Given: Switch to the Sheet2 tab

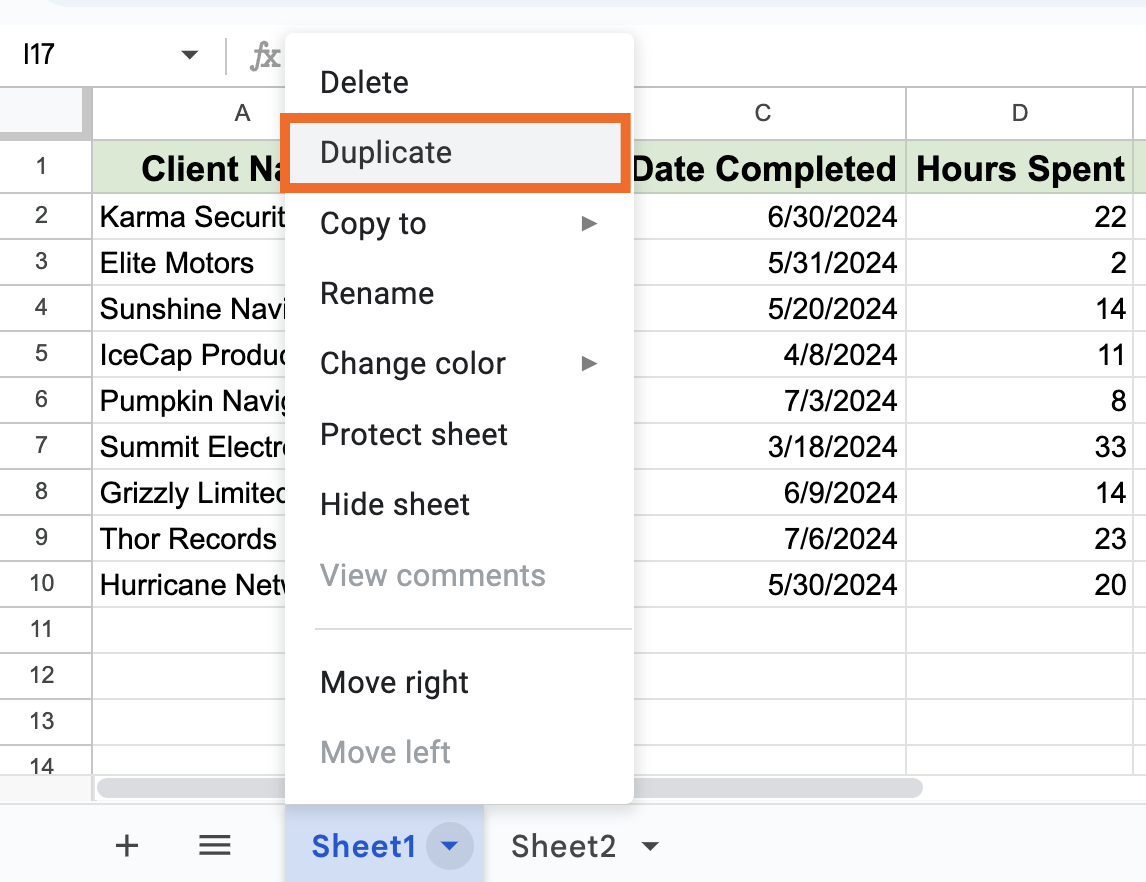Looking at the screenshot, I should click(x=563, y=846).
